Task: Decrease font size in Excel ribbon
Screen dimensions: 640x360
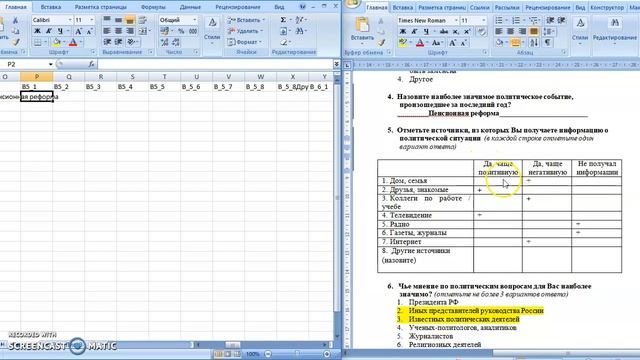Action: [x=89, y=31]
